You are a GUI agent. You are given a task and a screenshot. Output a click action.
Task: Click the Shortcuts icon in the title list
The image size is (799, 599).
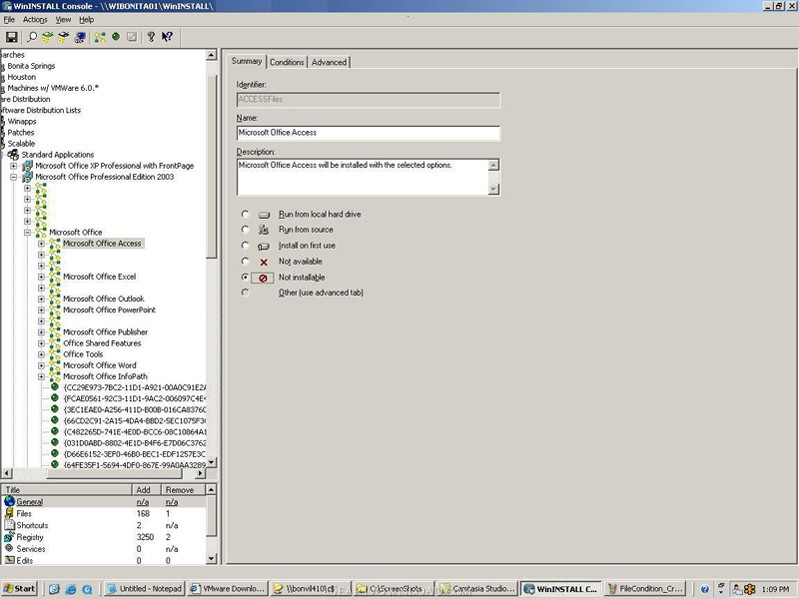pos(9,525)
